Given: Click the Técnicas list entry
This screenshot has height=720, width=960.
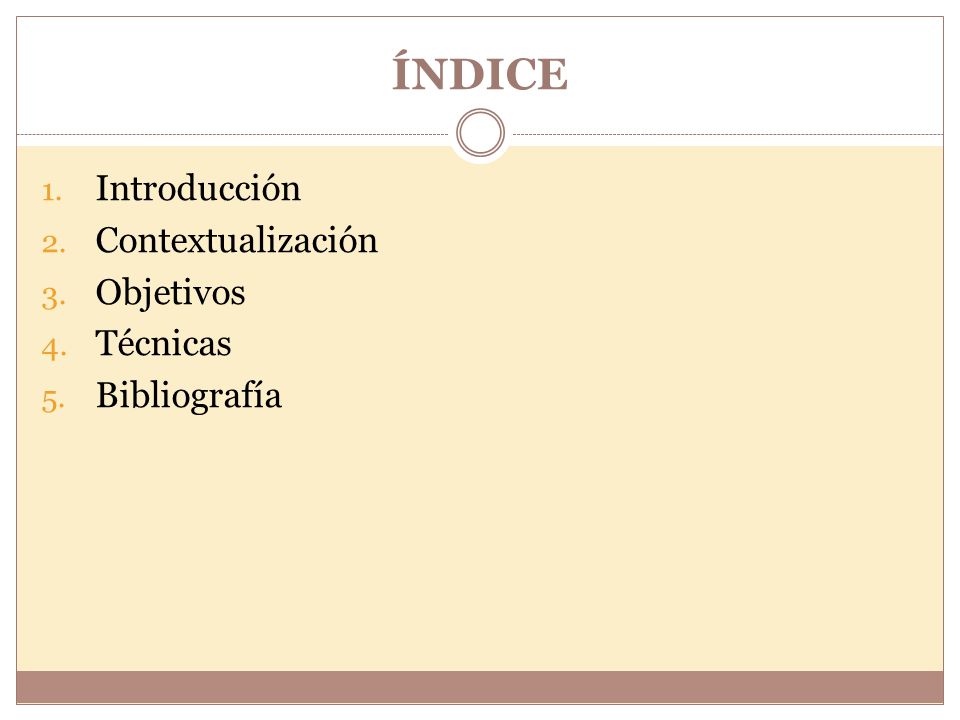Looking at the screenshot, I should pos(163,343).
